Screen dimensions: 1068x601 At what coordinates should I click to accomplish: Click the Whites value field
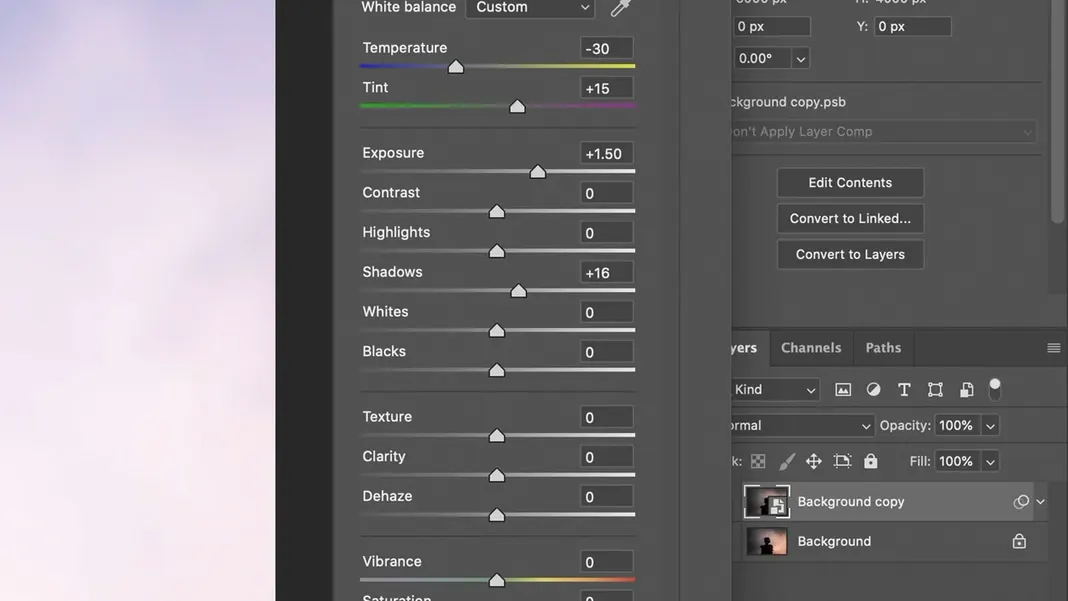pyautogui.click(x=606, y=313)
